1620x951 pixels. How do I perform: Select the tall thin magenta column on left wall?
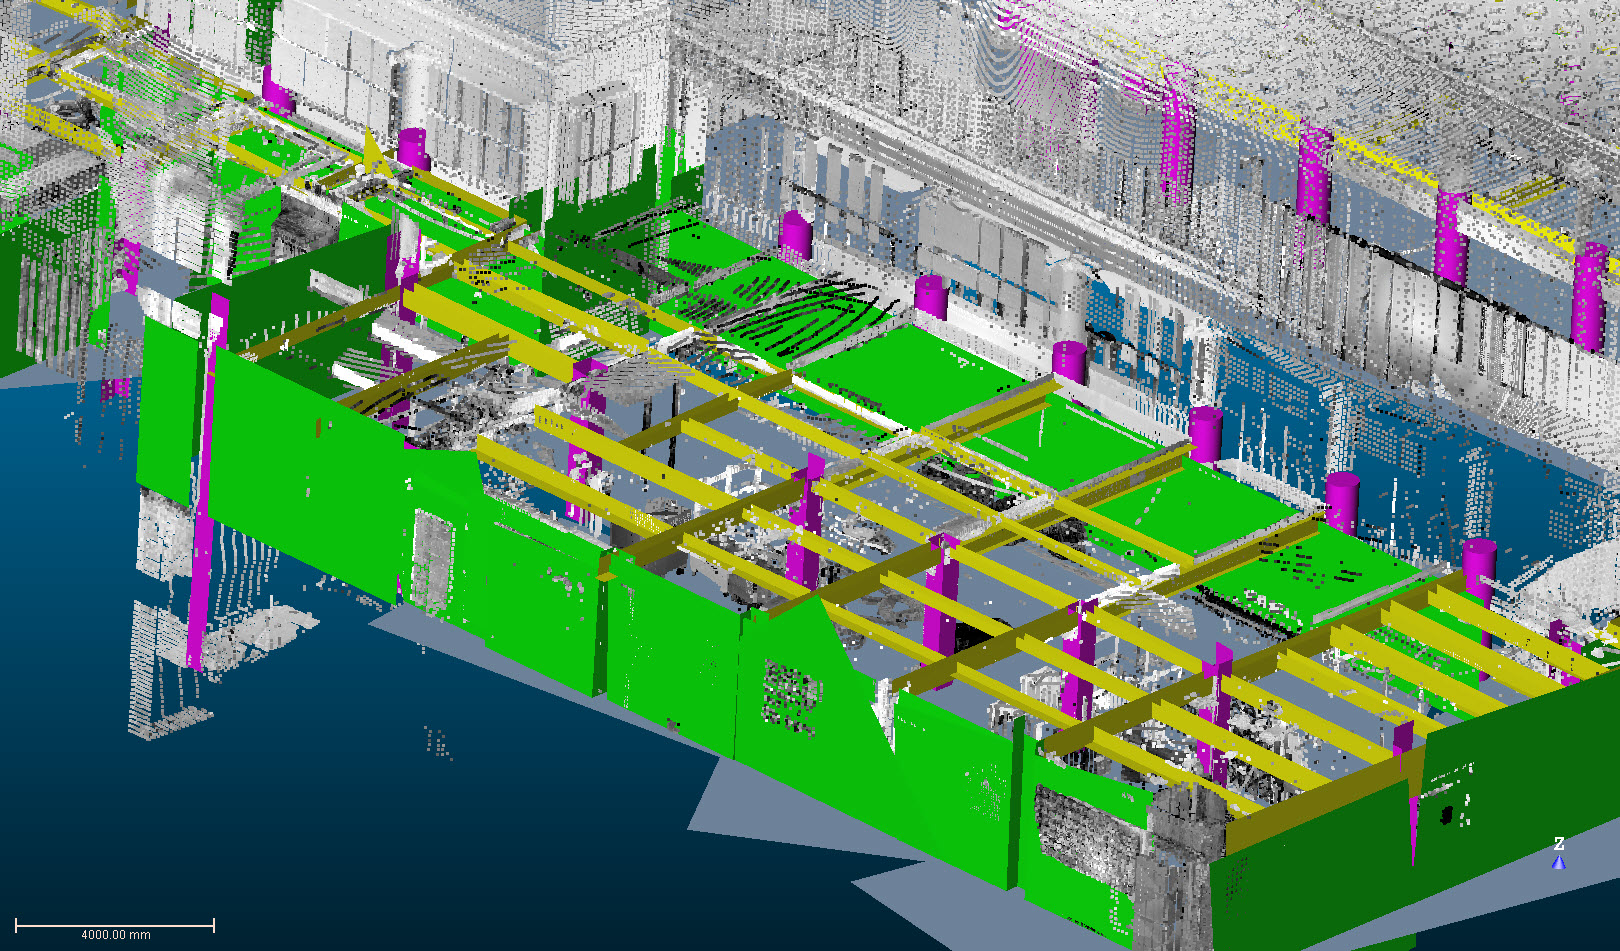(205, 480)
